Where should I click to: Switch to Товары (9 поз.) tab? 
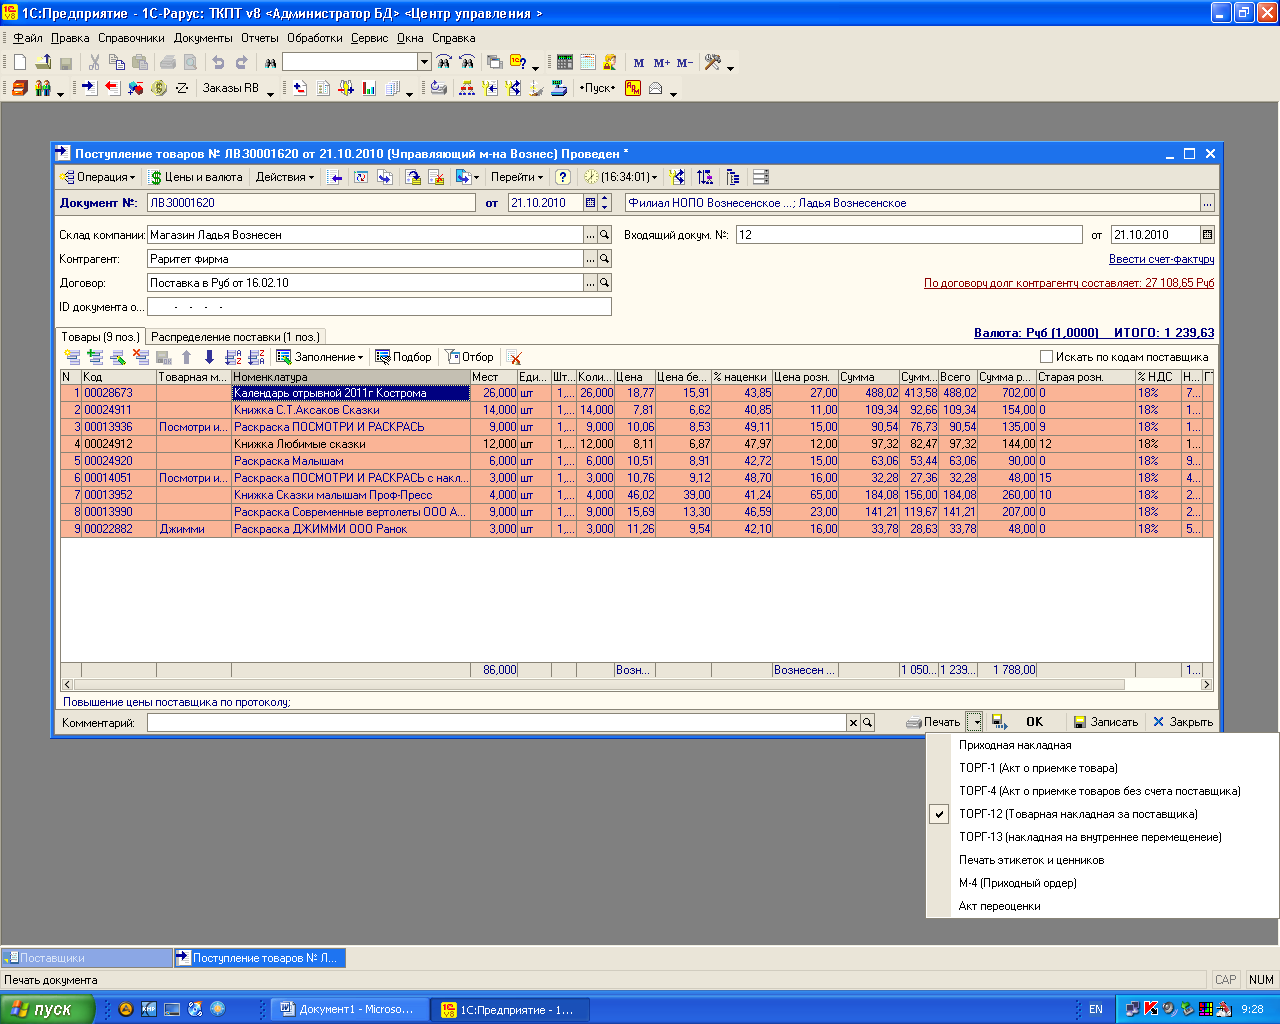pos(100,337)
